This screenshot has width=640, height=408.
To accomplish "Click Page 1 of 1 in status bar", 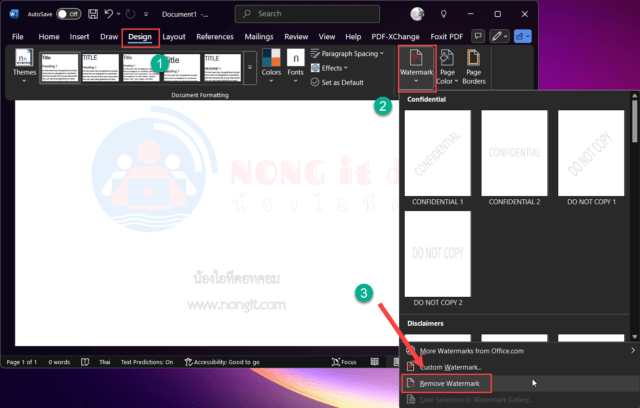I will click(22, 362).
